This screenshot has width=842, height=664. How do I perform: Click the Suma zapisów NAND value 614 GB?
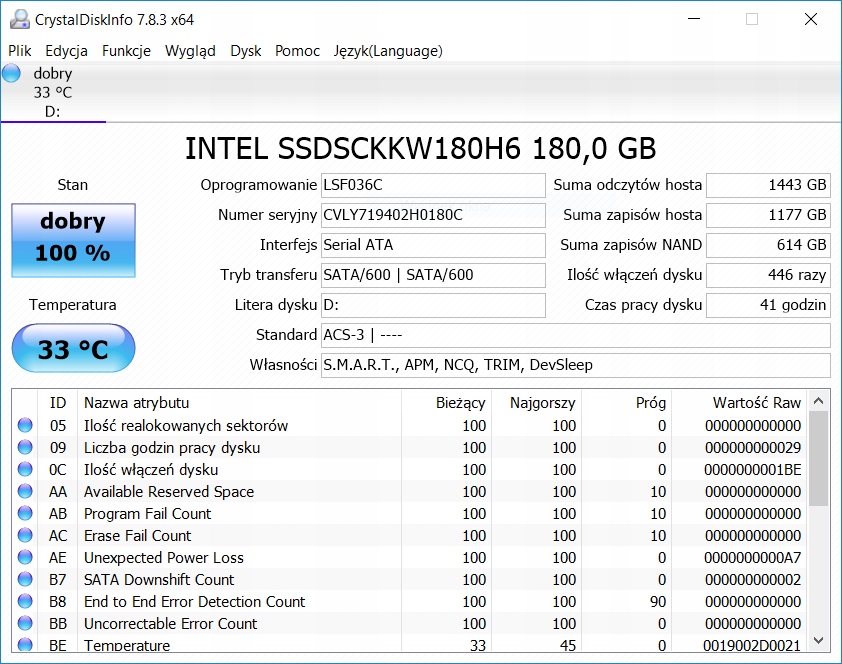(768, 245)
